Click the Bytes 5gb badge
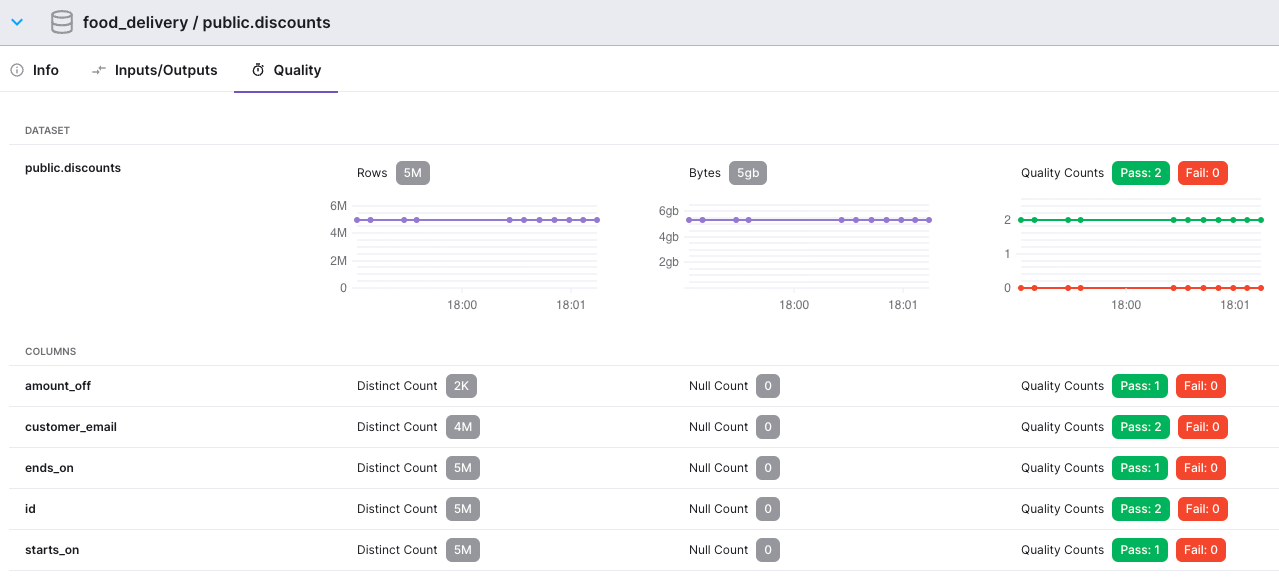This screenshot has width=1279, height=587. click(748, 172)
